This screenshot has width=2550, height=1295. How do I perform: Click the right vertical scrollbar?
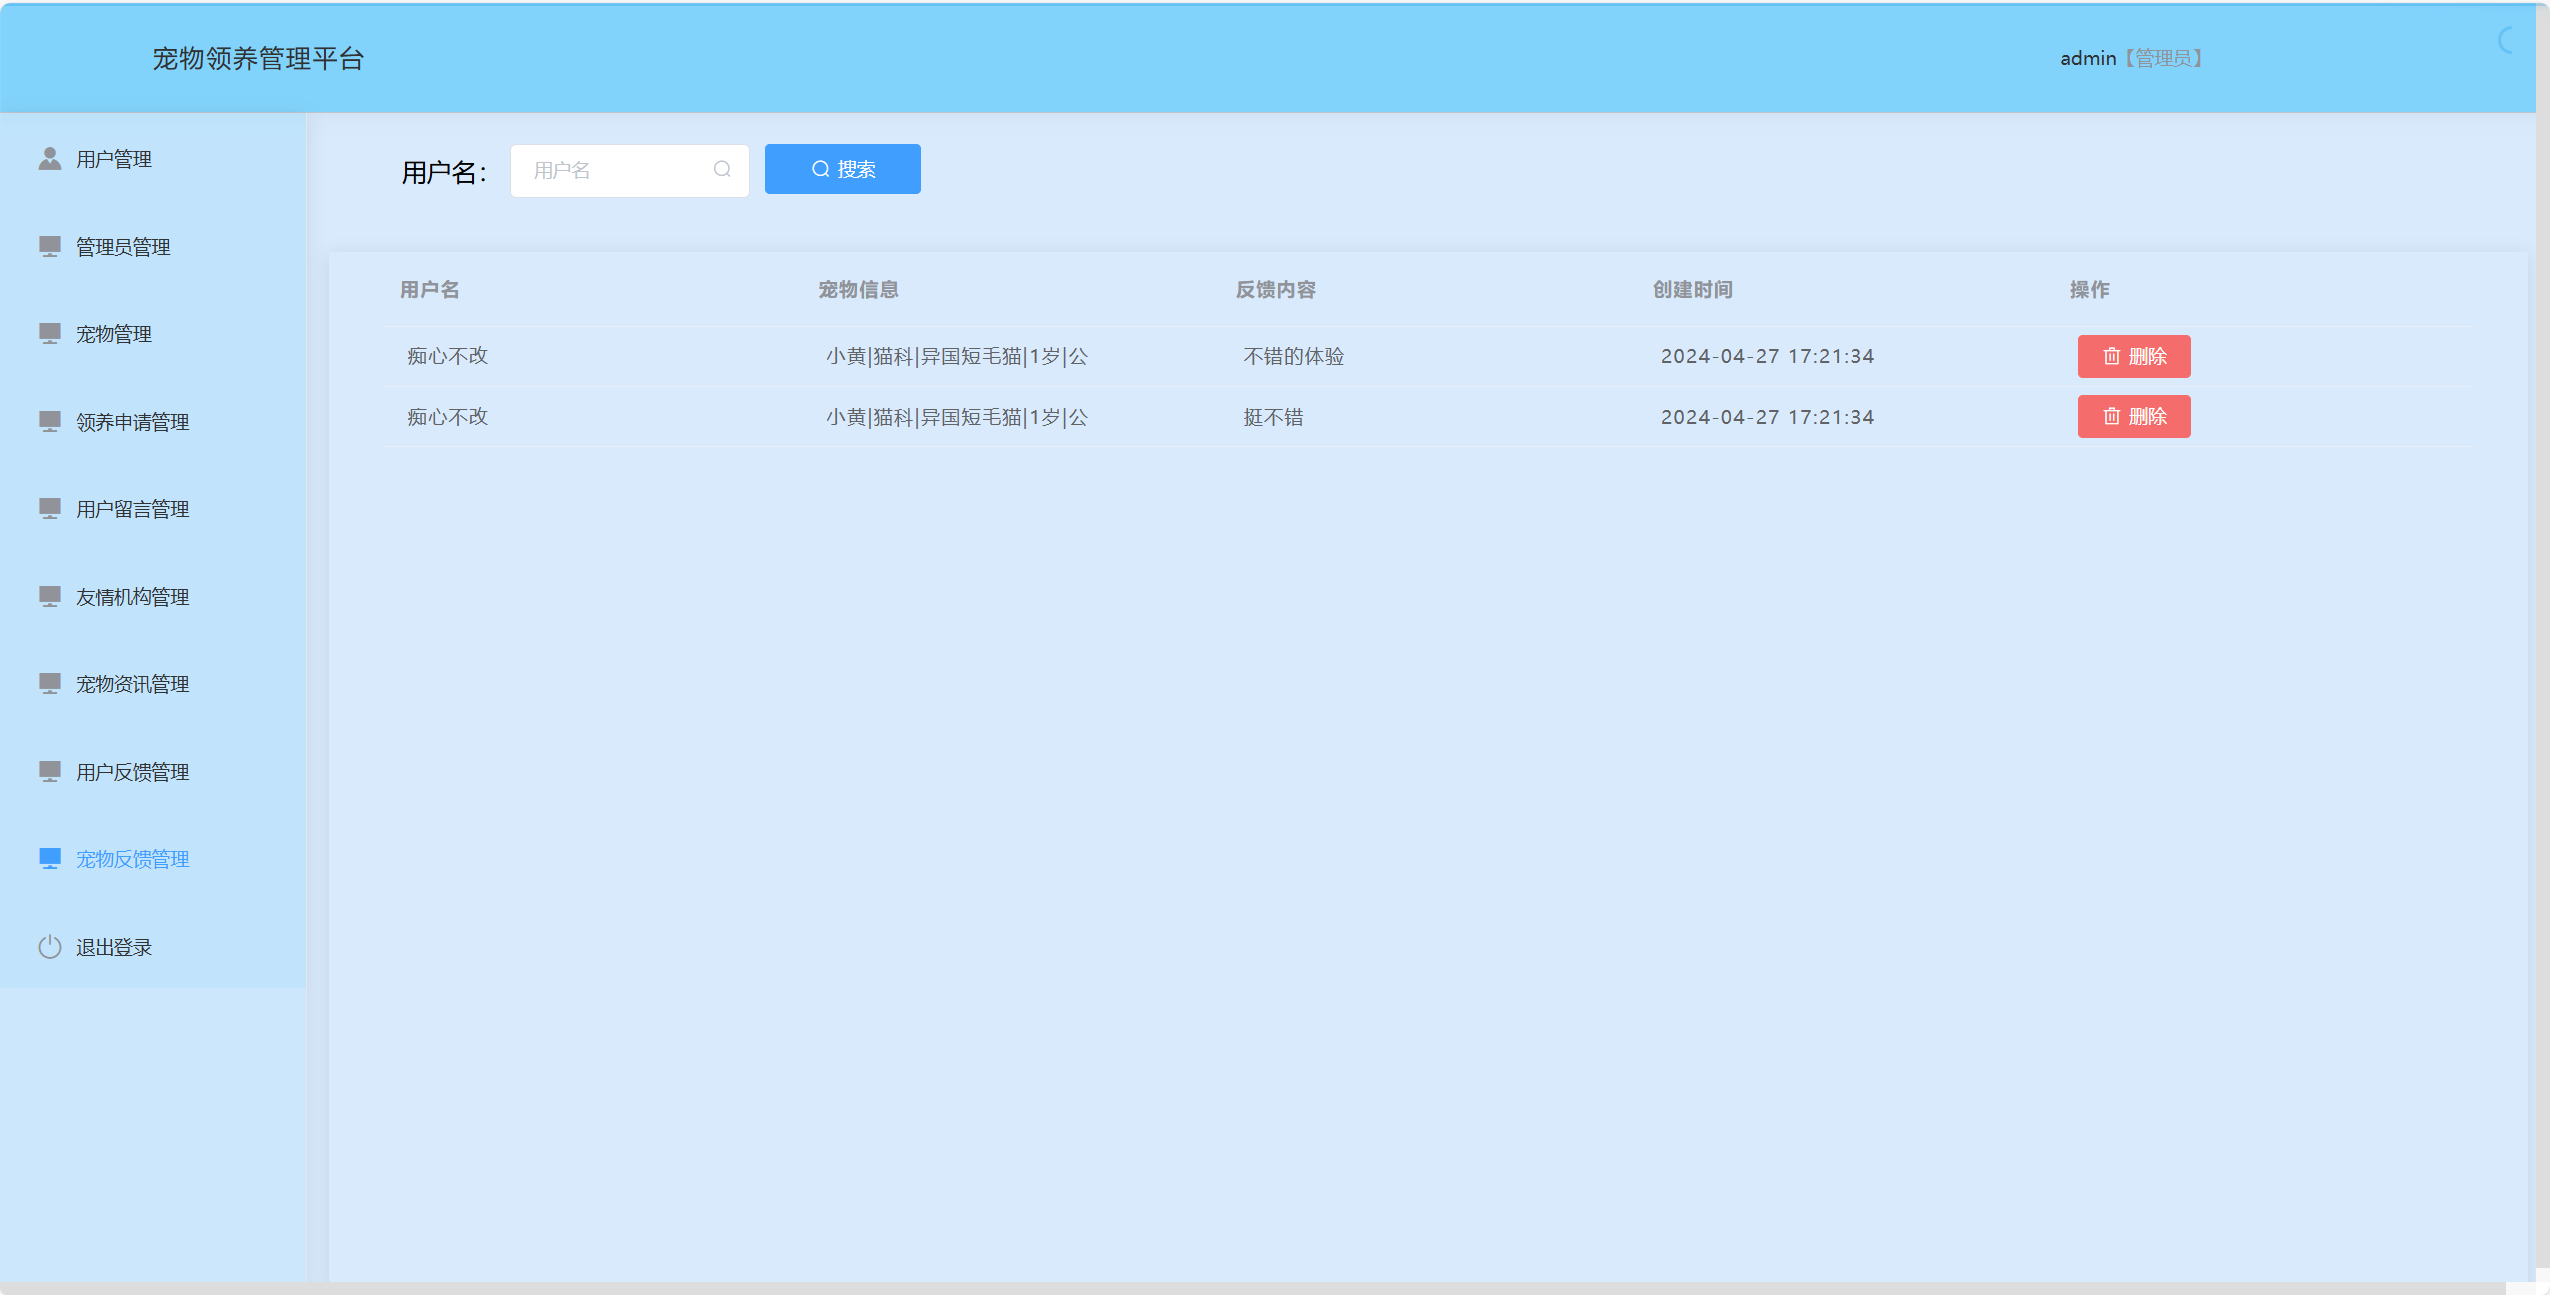pos(2542,640)
